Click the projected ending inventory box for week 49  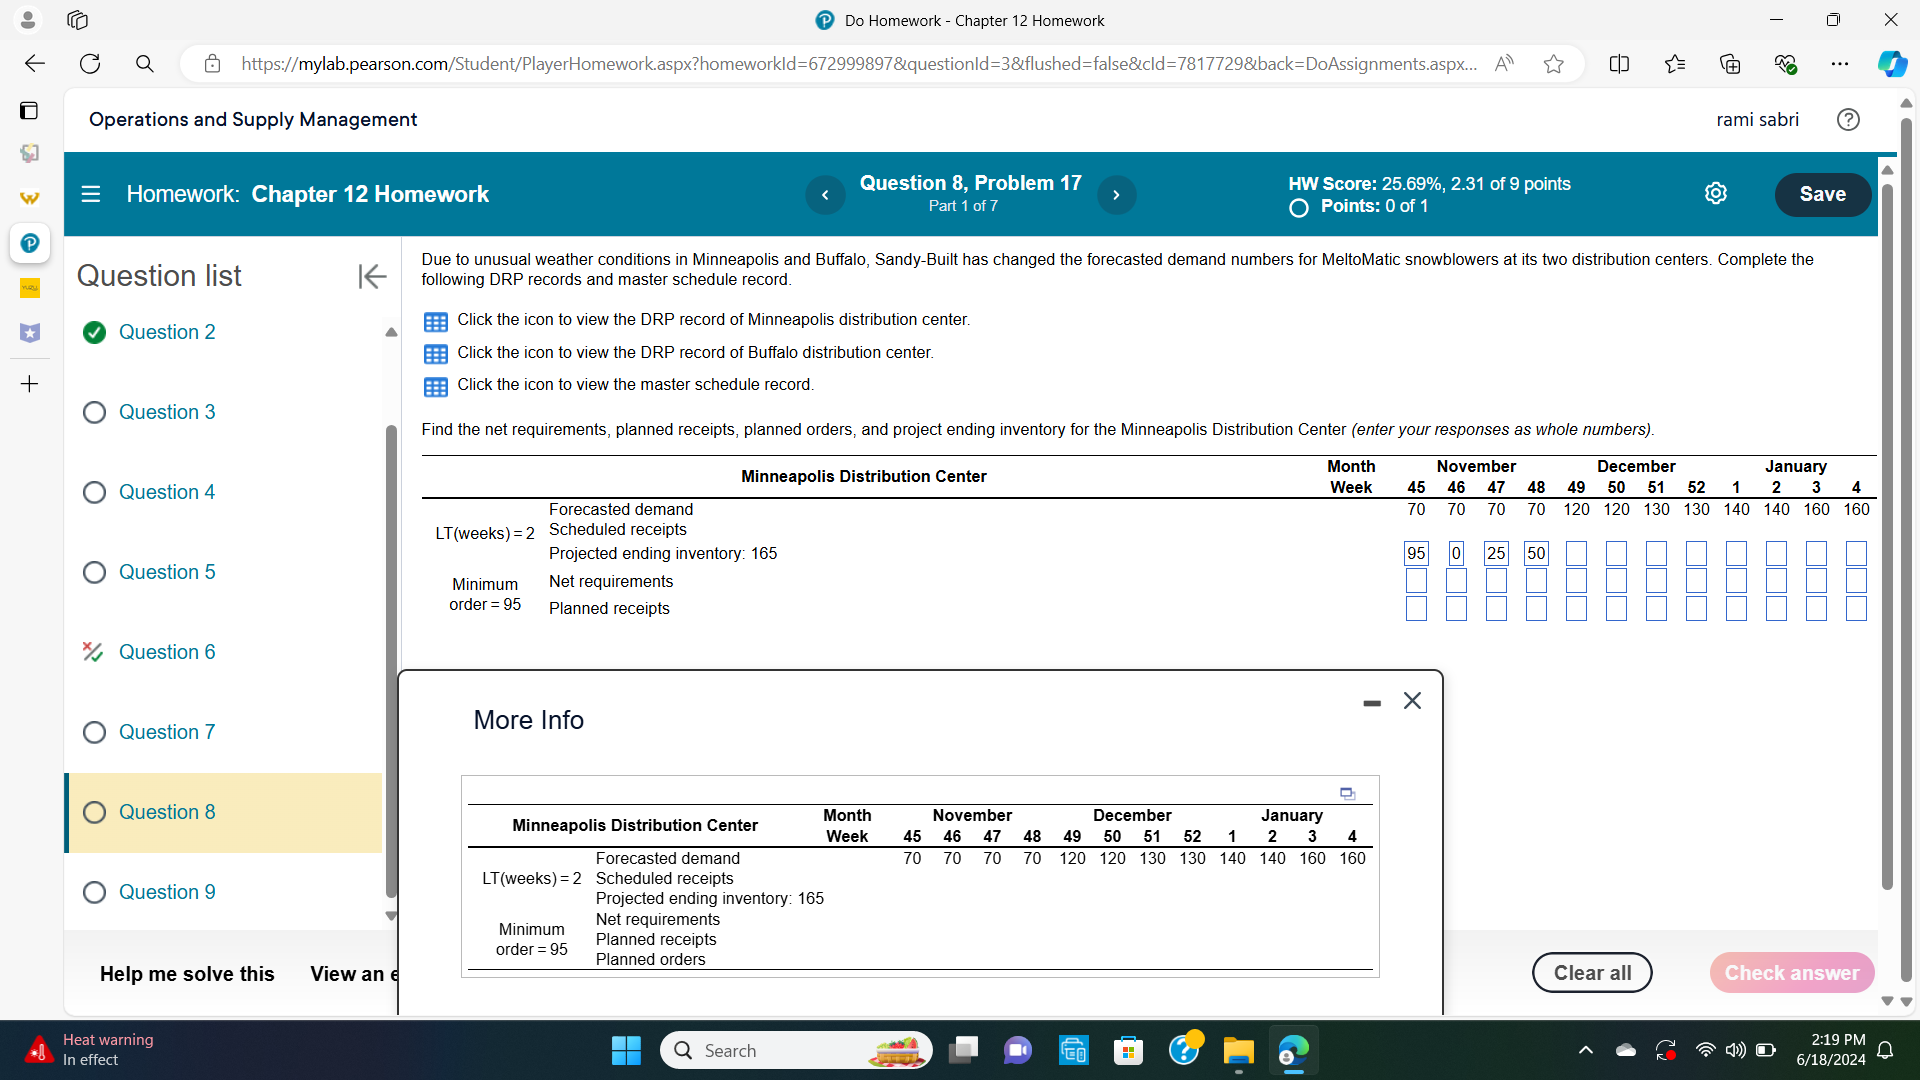click(x=1577, y=553)
